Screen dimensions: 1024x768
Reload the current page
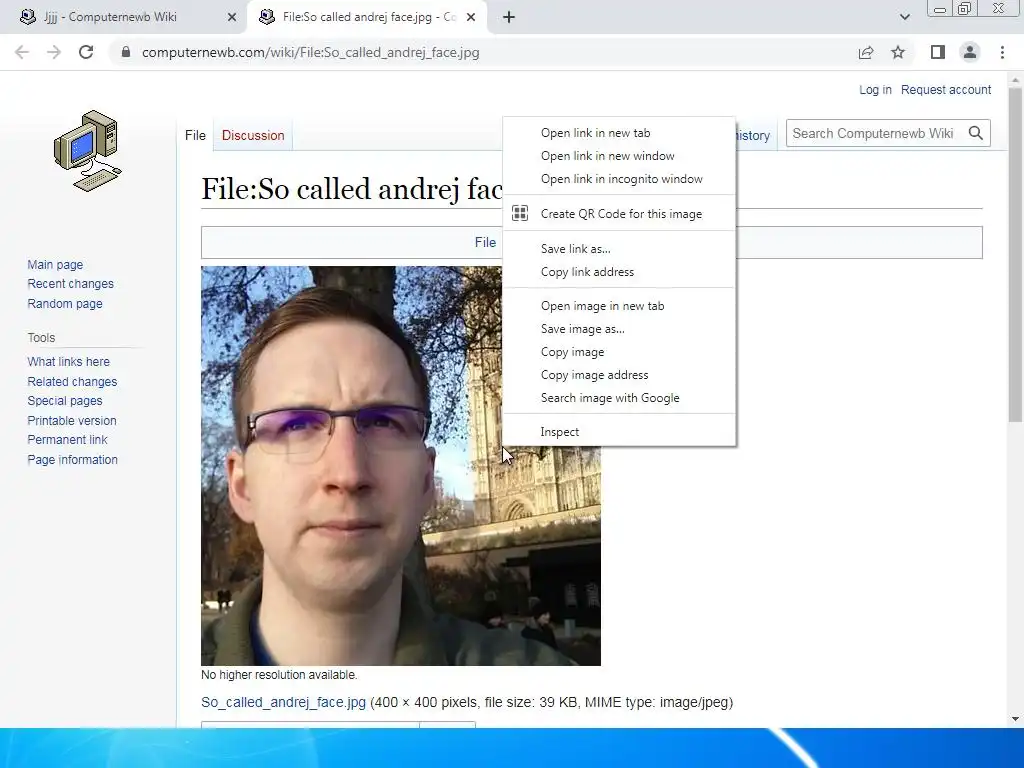coord(86,52)
